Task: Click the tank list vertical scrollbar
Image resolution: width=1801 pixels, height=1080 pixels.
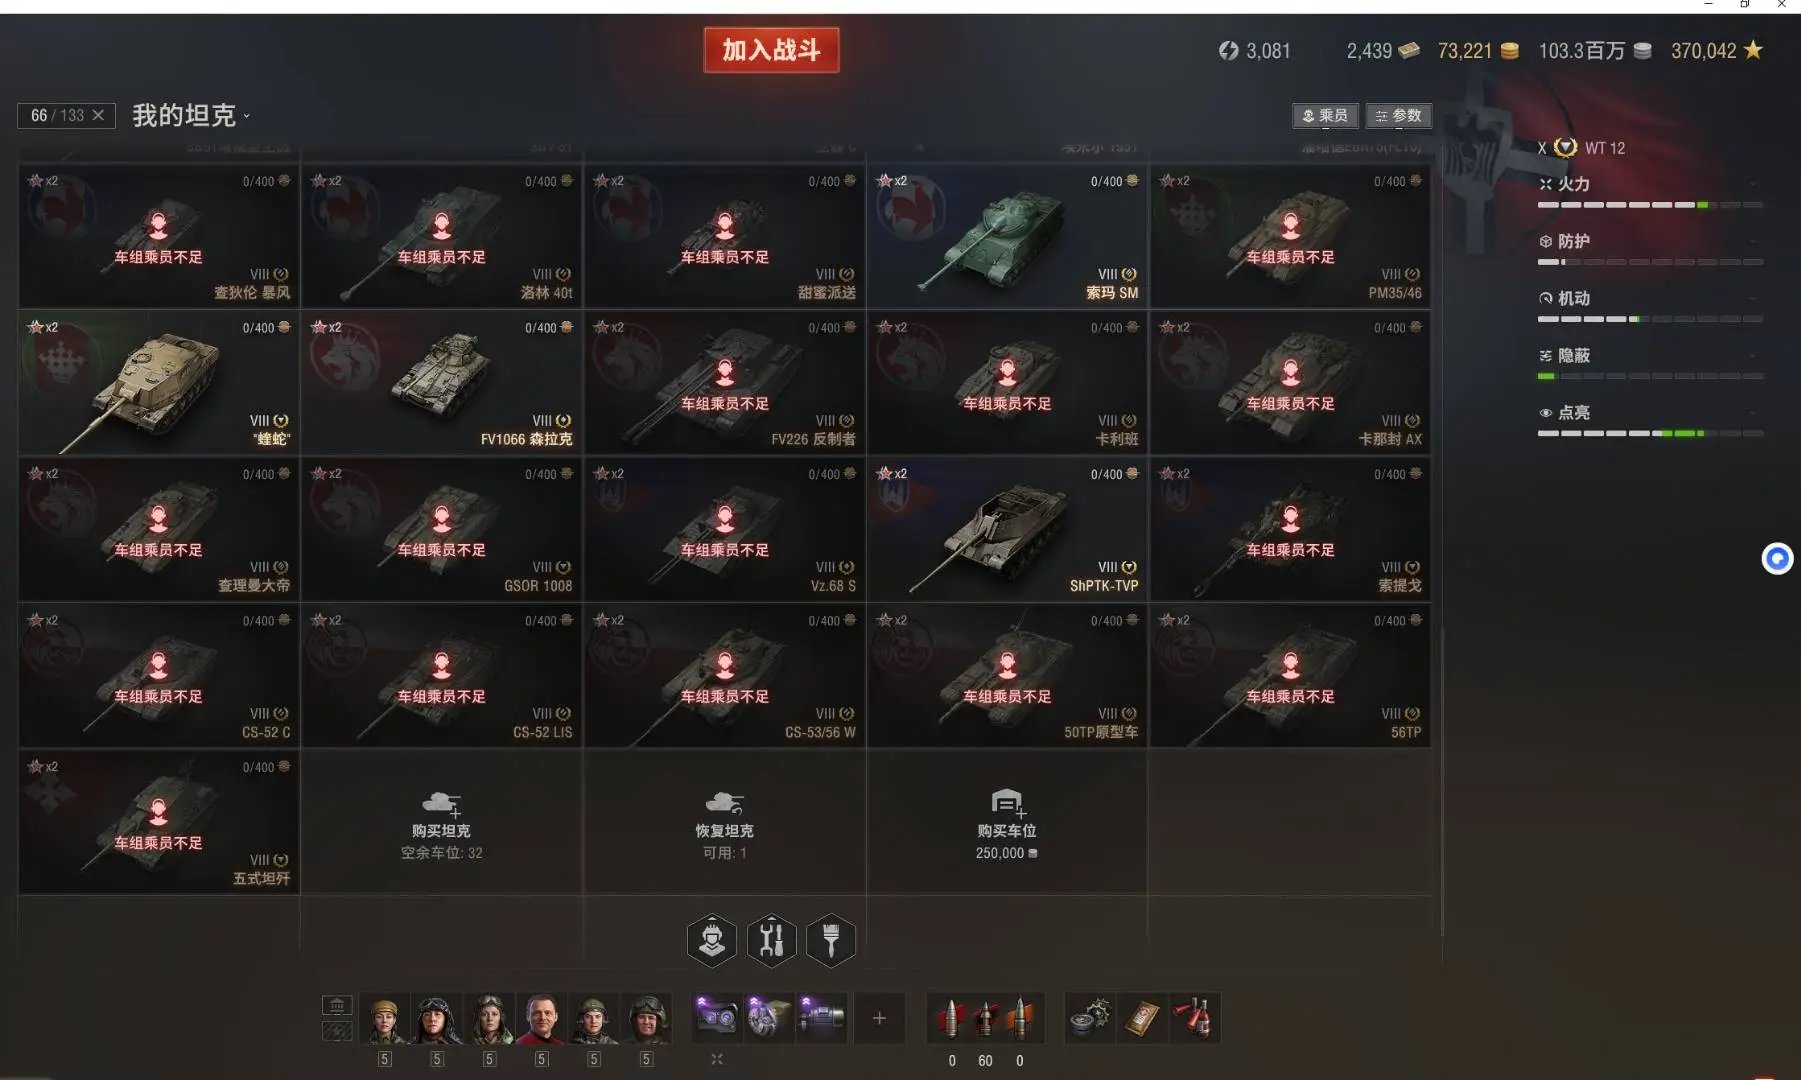Action: click(x=1442, y=780)
